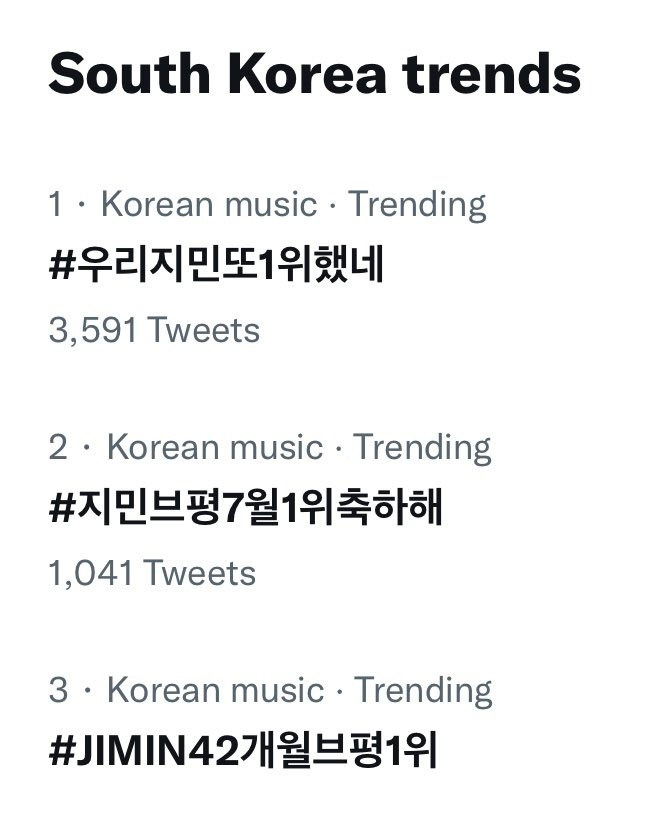This screenshot has width=667, height=814.
Task: Click rank number 1 in the trends list
Action: click(x=55, y=205)
